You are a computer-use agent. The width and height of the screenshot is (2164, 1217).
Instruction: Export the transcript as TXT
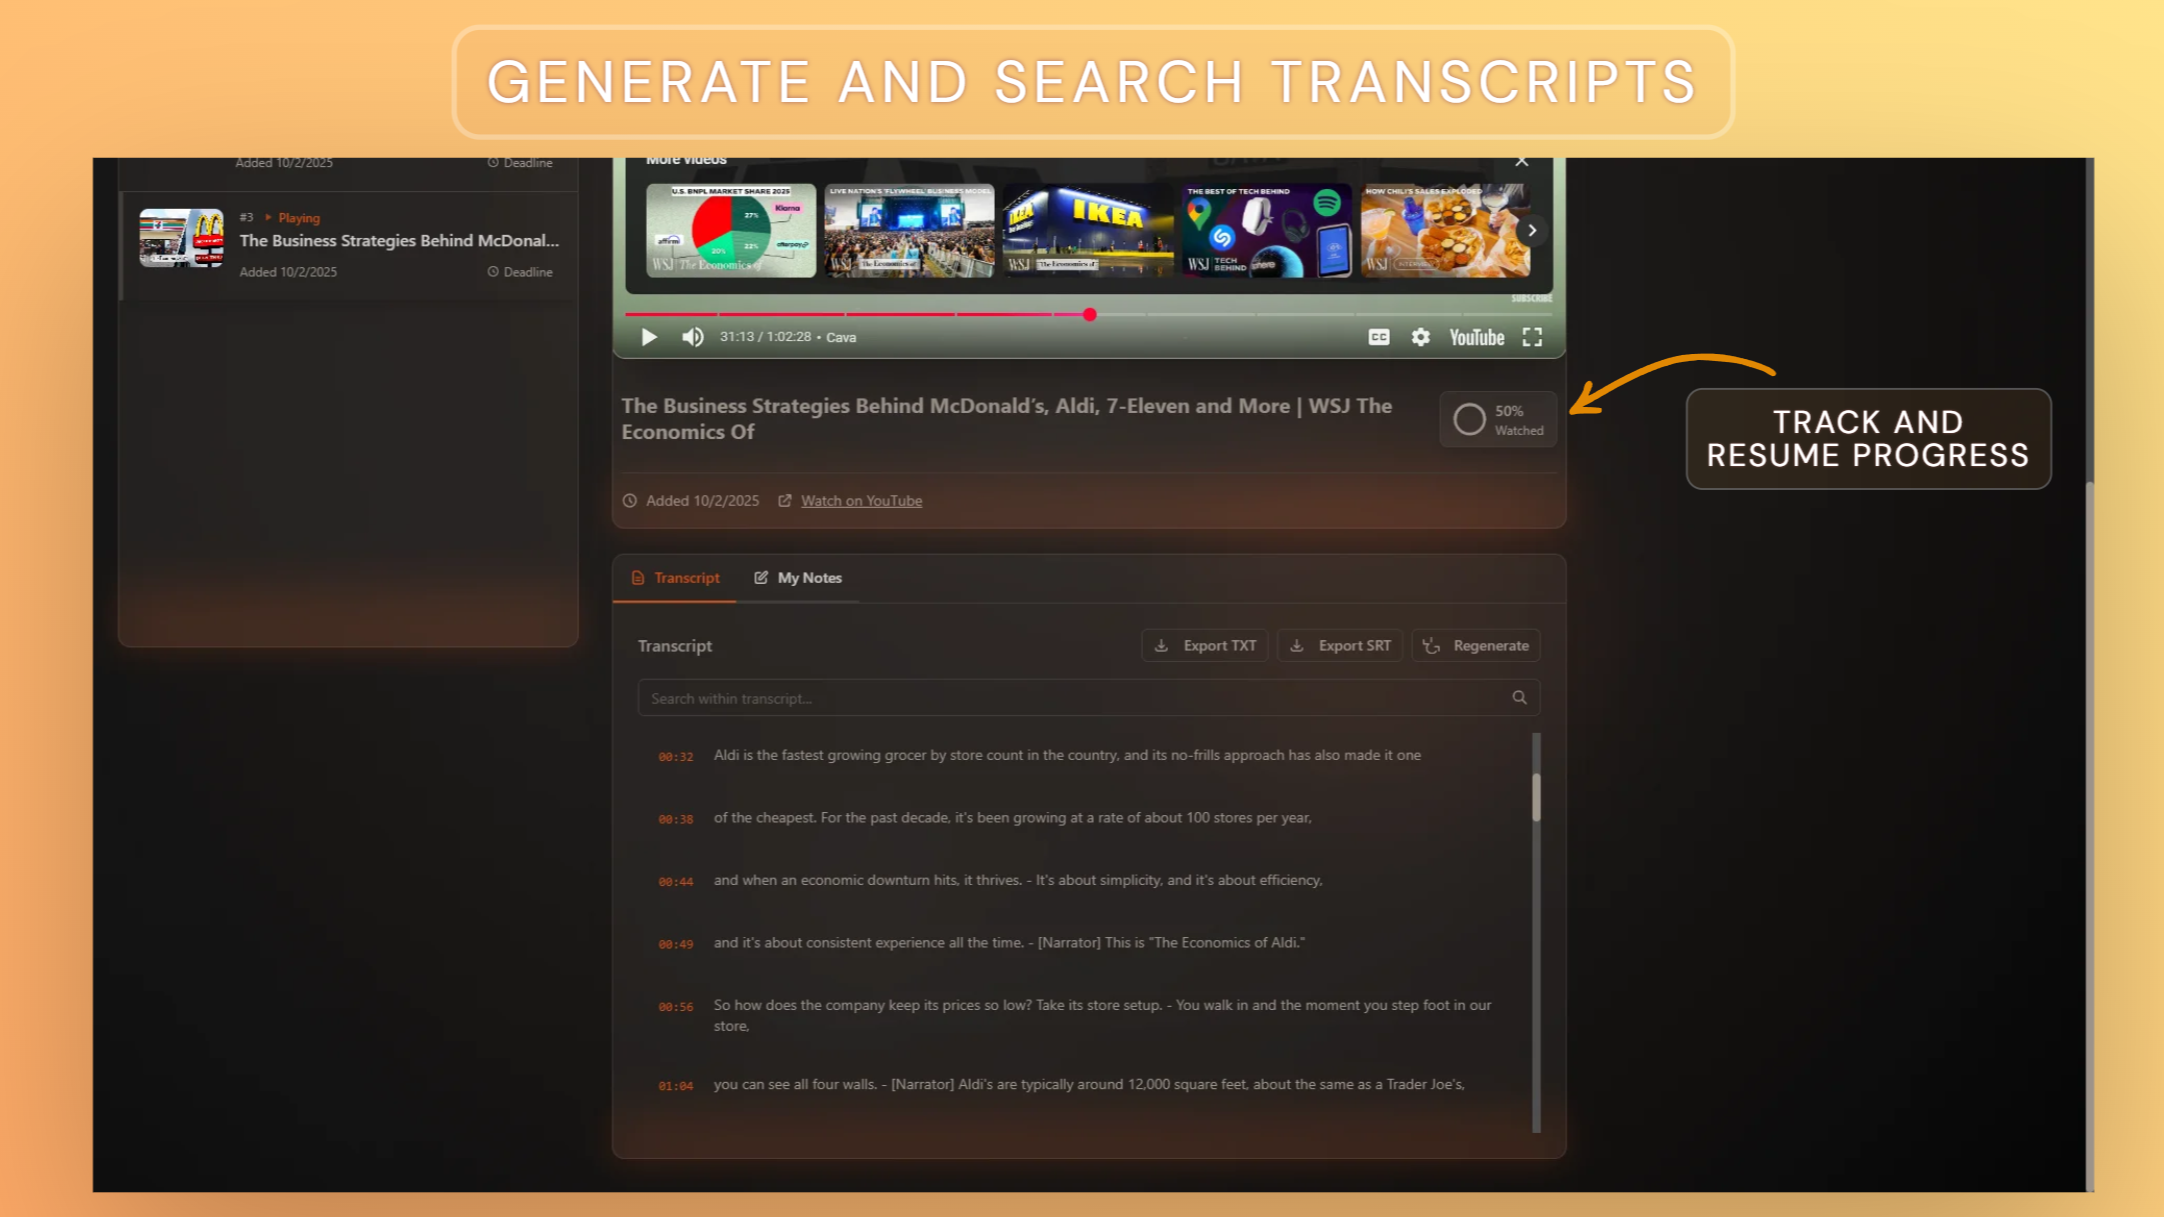point(1205,646)
